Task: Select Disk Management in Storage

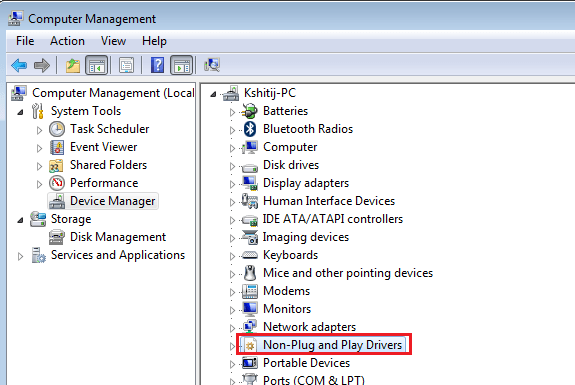Action: pos(118,237)
